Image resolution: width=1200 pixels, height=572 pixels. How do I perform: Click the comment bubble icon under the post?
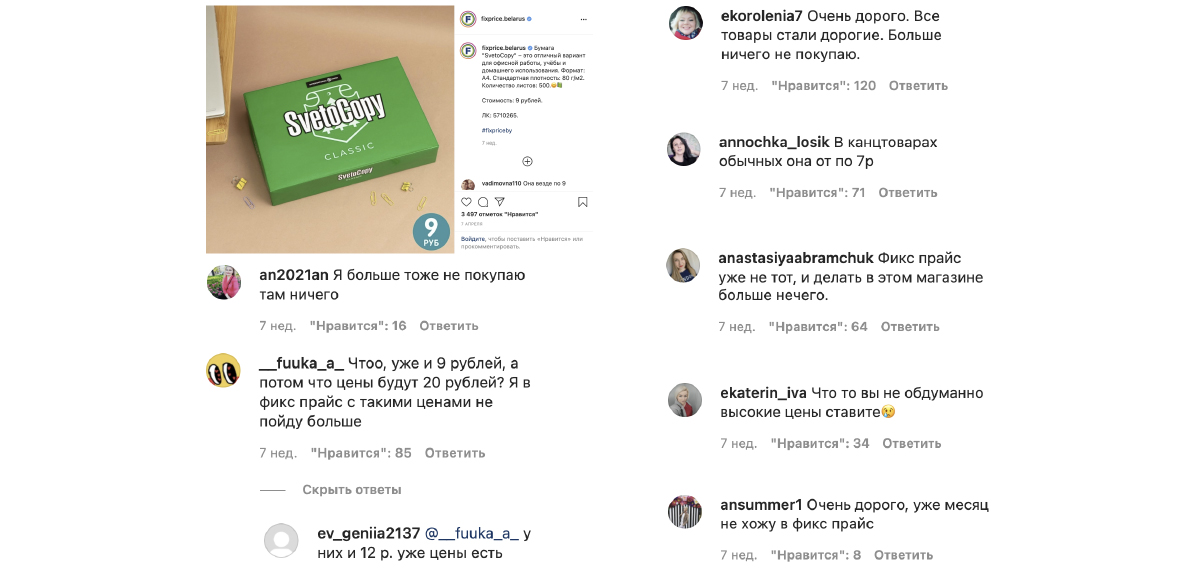click(483, 201)
